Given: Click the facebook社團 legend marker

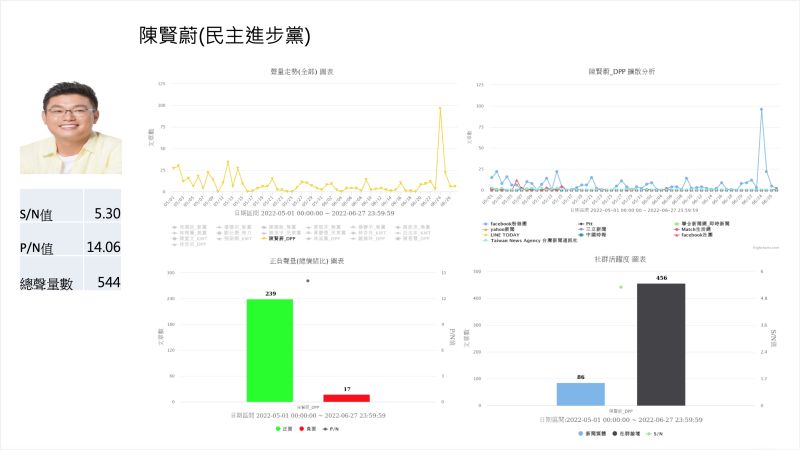Looking at the screenshot, I should click(676, 235).
